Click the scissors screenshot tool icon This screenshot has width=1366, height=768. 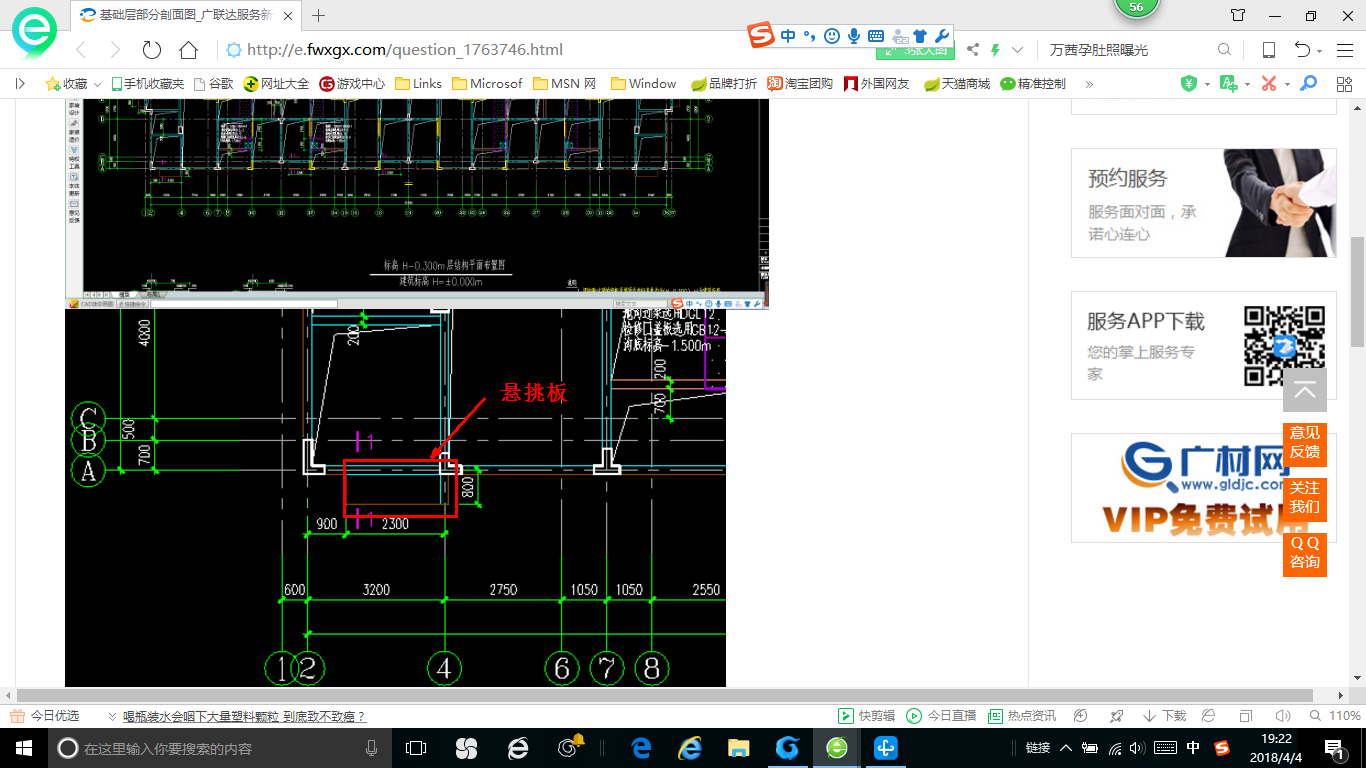click(x=1269, y=84)
